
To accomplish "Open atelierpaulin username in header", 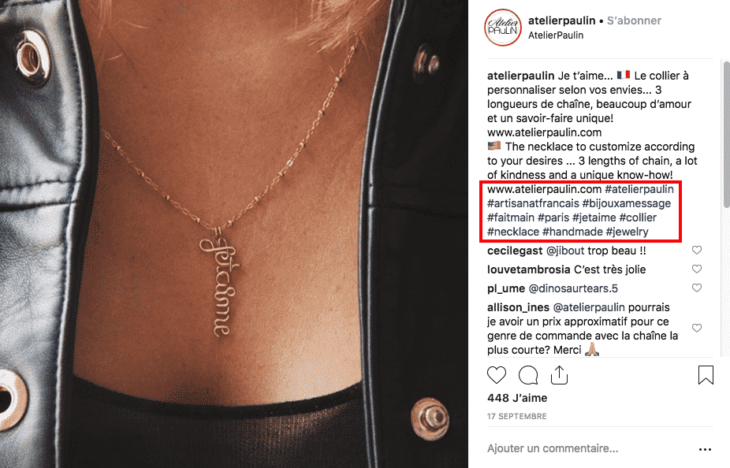I will (x=561, y=20).
